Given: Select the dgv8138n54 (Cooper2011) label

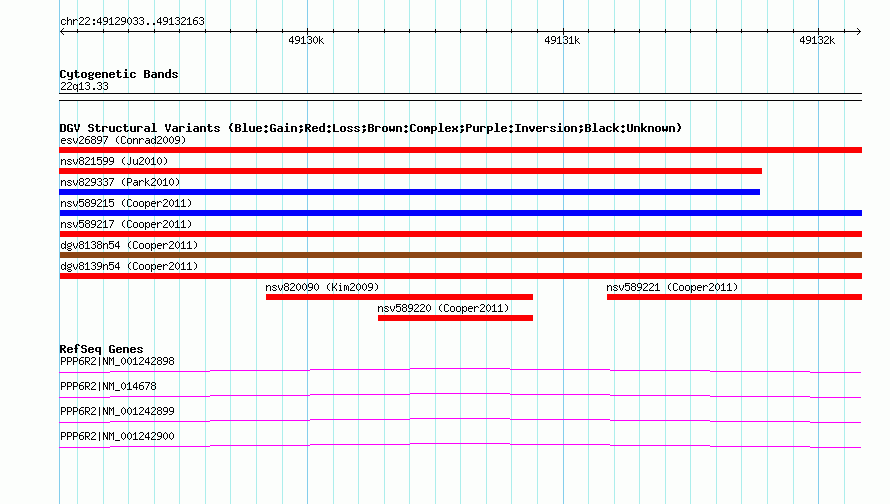Looking at the screenshot, I should point(129,245).
